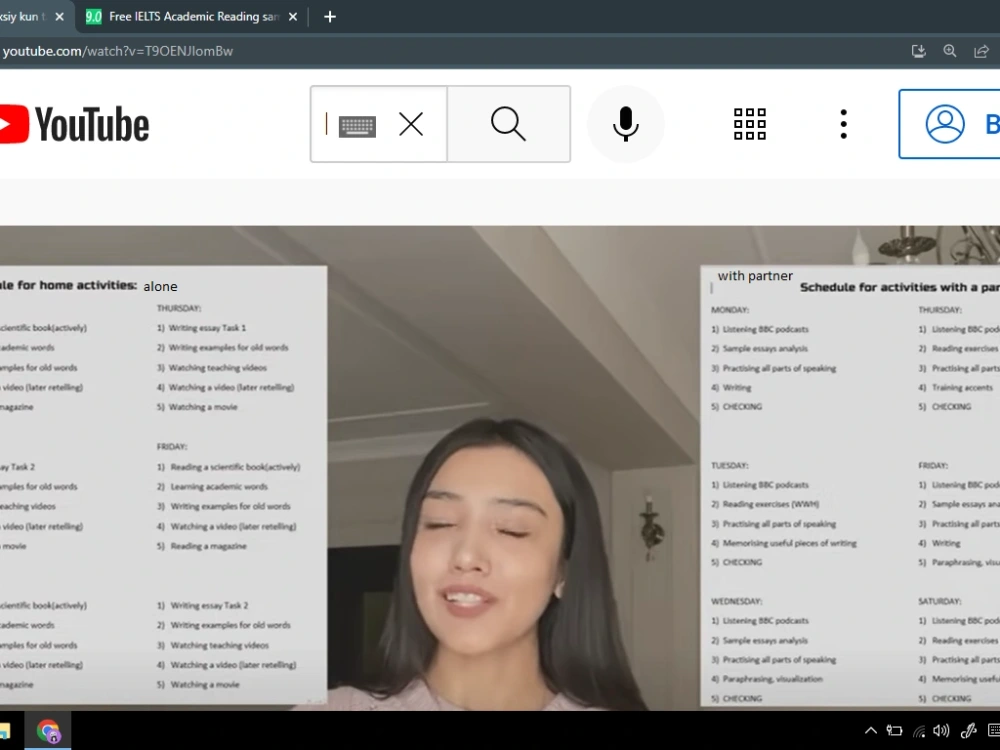The width and height of the screenshot is (1000, 750).
Task: Click 'Sample essays analysis' under MONDAY
Action: [765, 349]
